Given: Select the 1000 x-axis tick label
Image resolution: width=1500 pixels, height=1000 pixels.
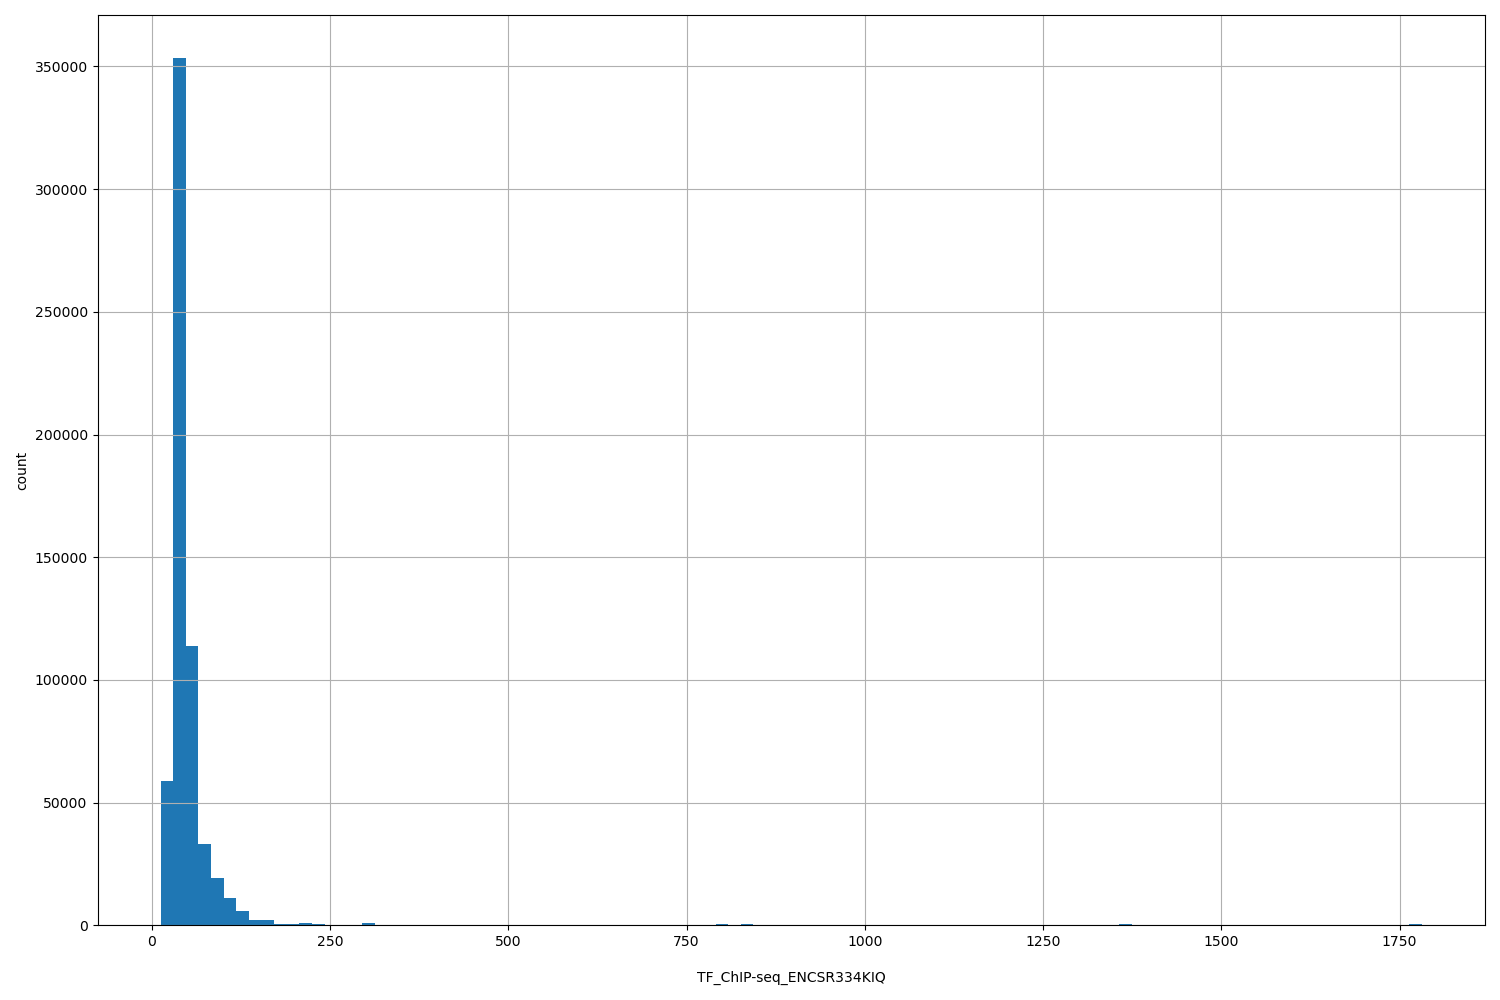Looking at the screenshot, I should point(865,941).
